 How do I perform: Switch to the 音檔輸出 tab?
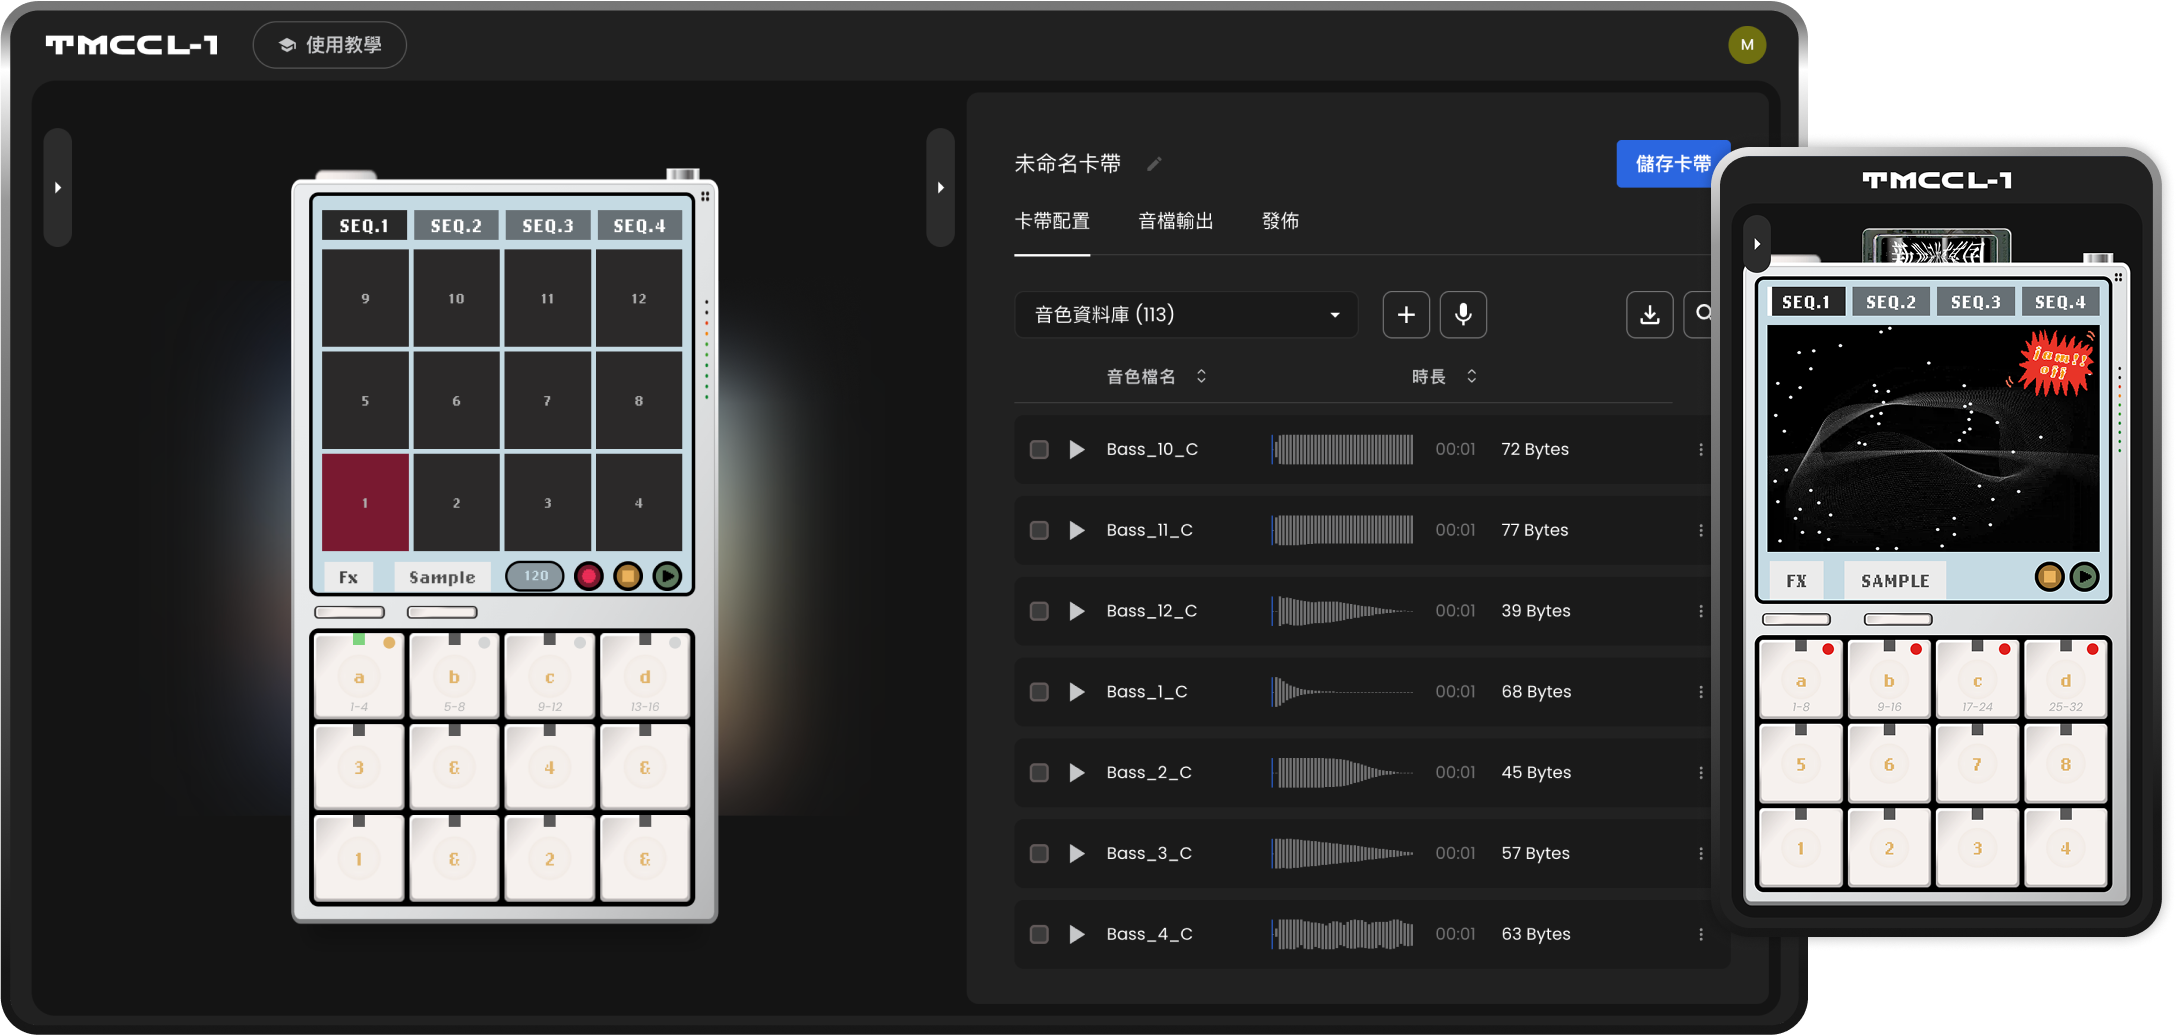tap(1175, 221)
